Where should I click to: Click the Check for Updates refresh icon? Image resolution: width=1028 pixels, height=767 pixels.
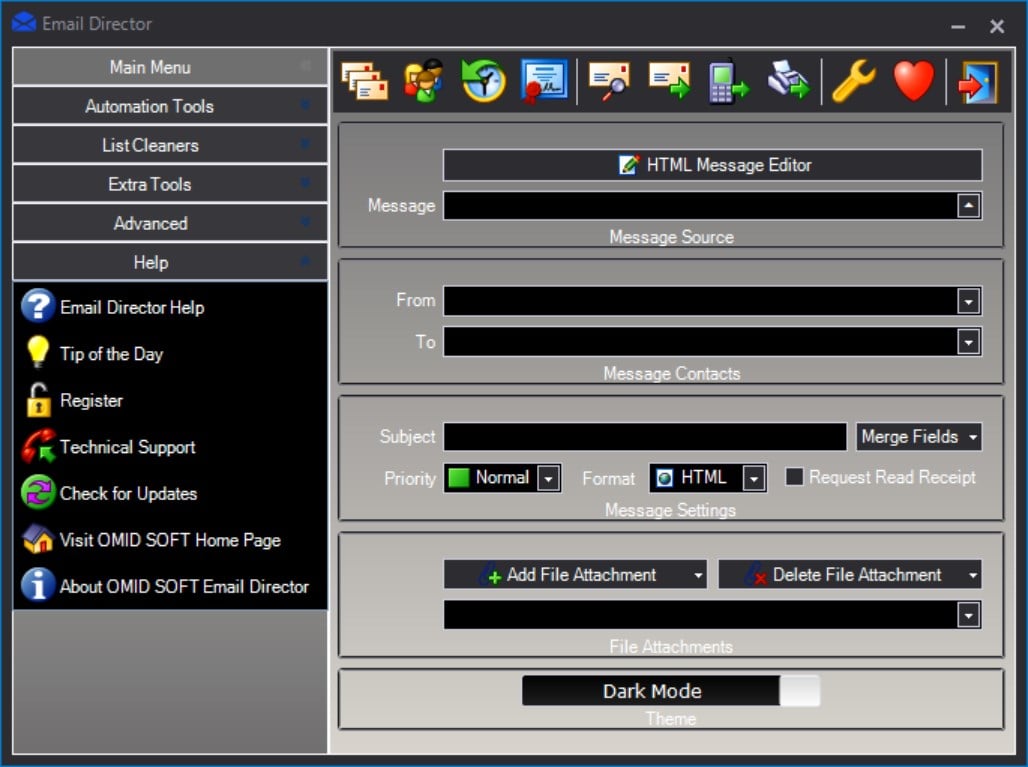coord(38,492)
